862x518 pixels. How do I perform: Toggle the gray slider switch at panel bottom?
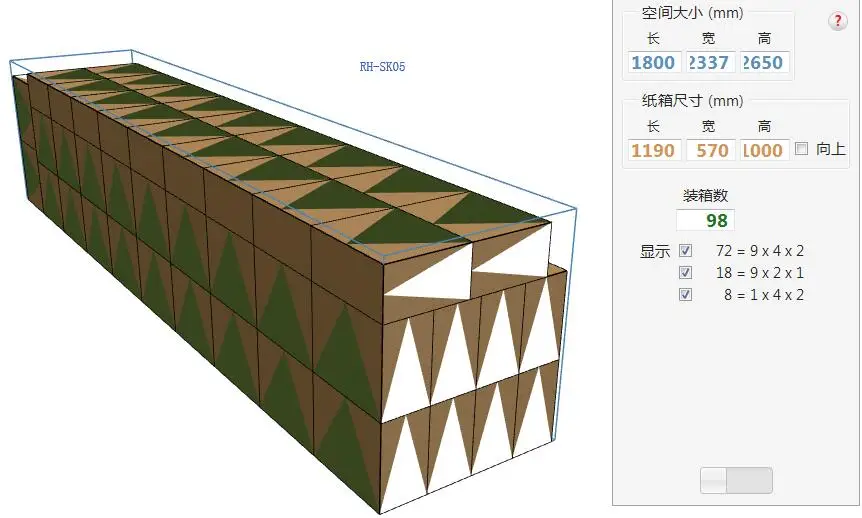pyautogui.click(x=736, y=481)
